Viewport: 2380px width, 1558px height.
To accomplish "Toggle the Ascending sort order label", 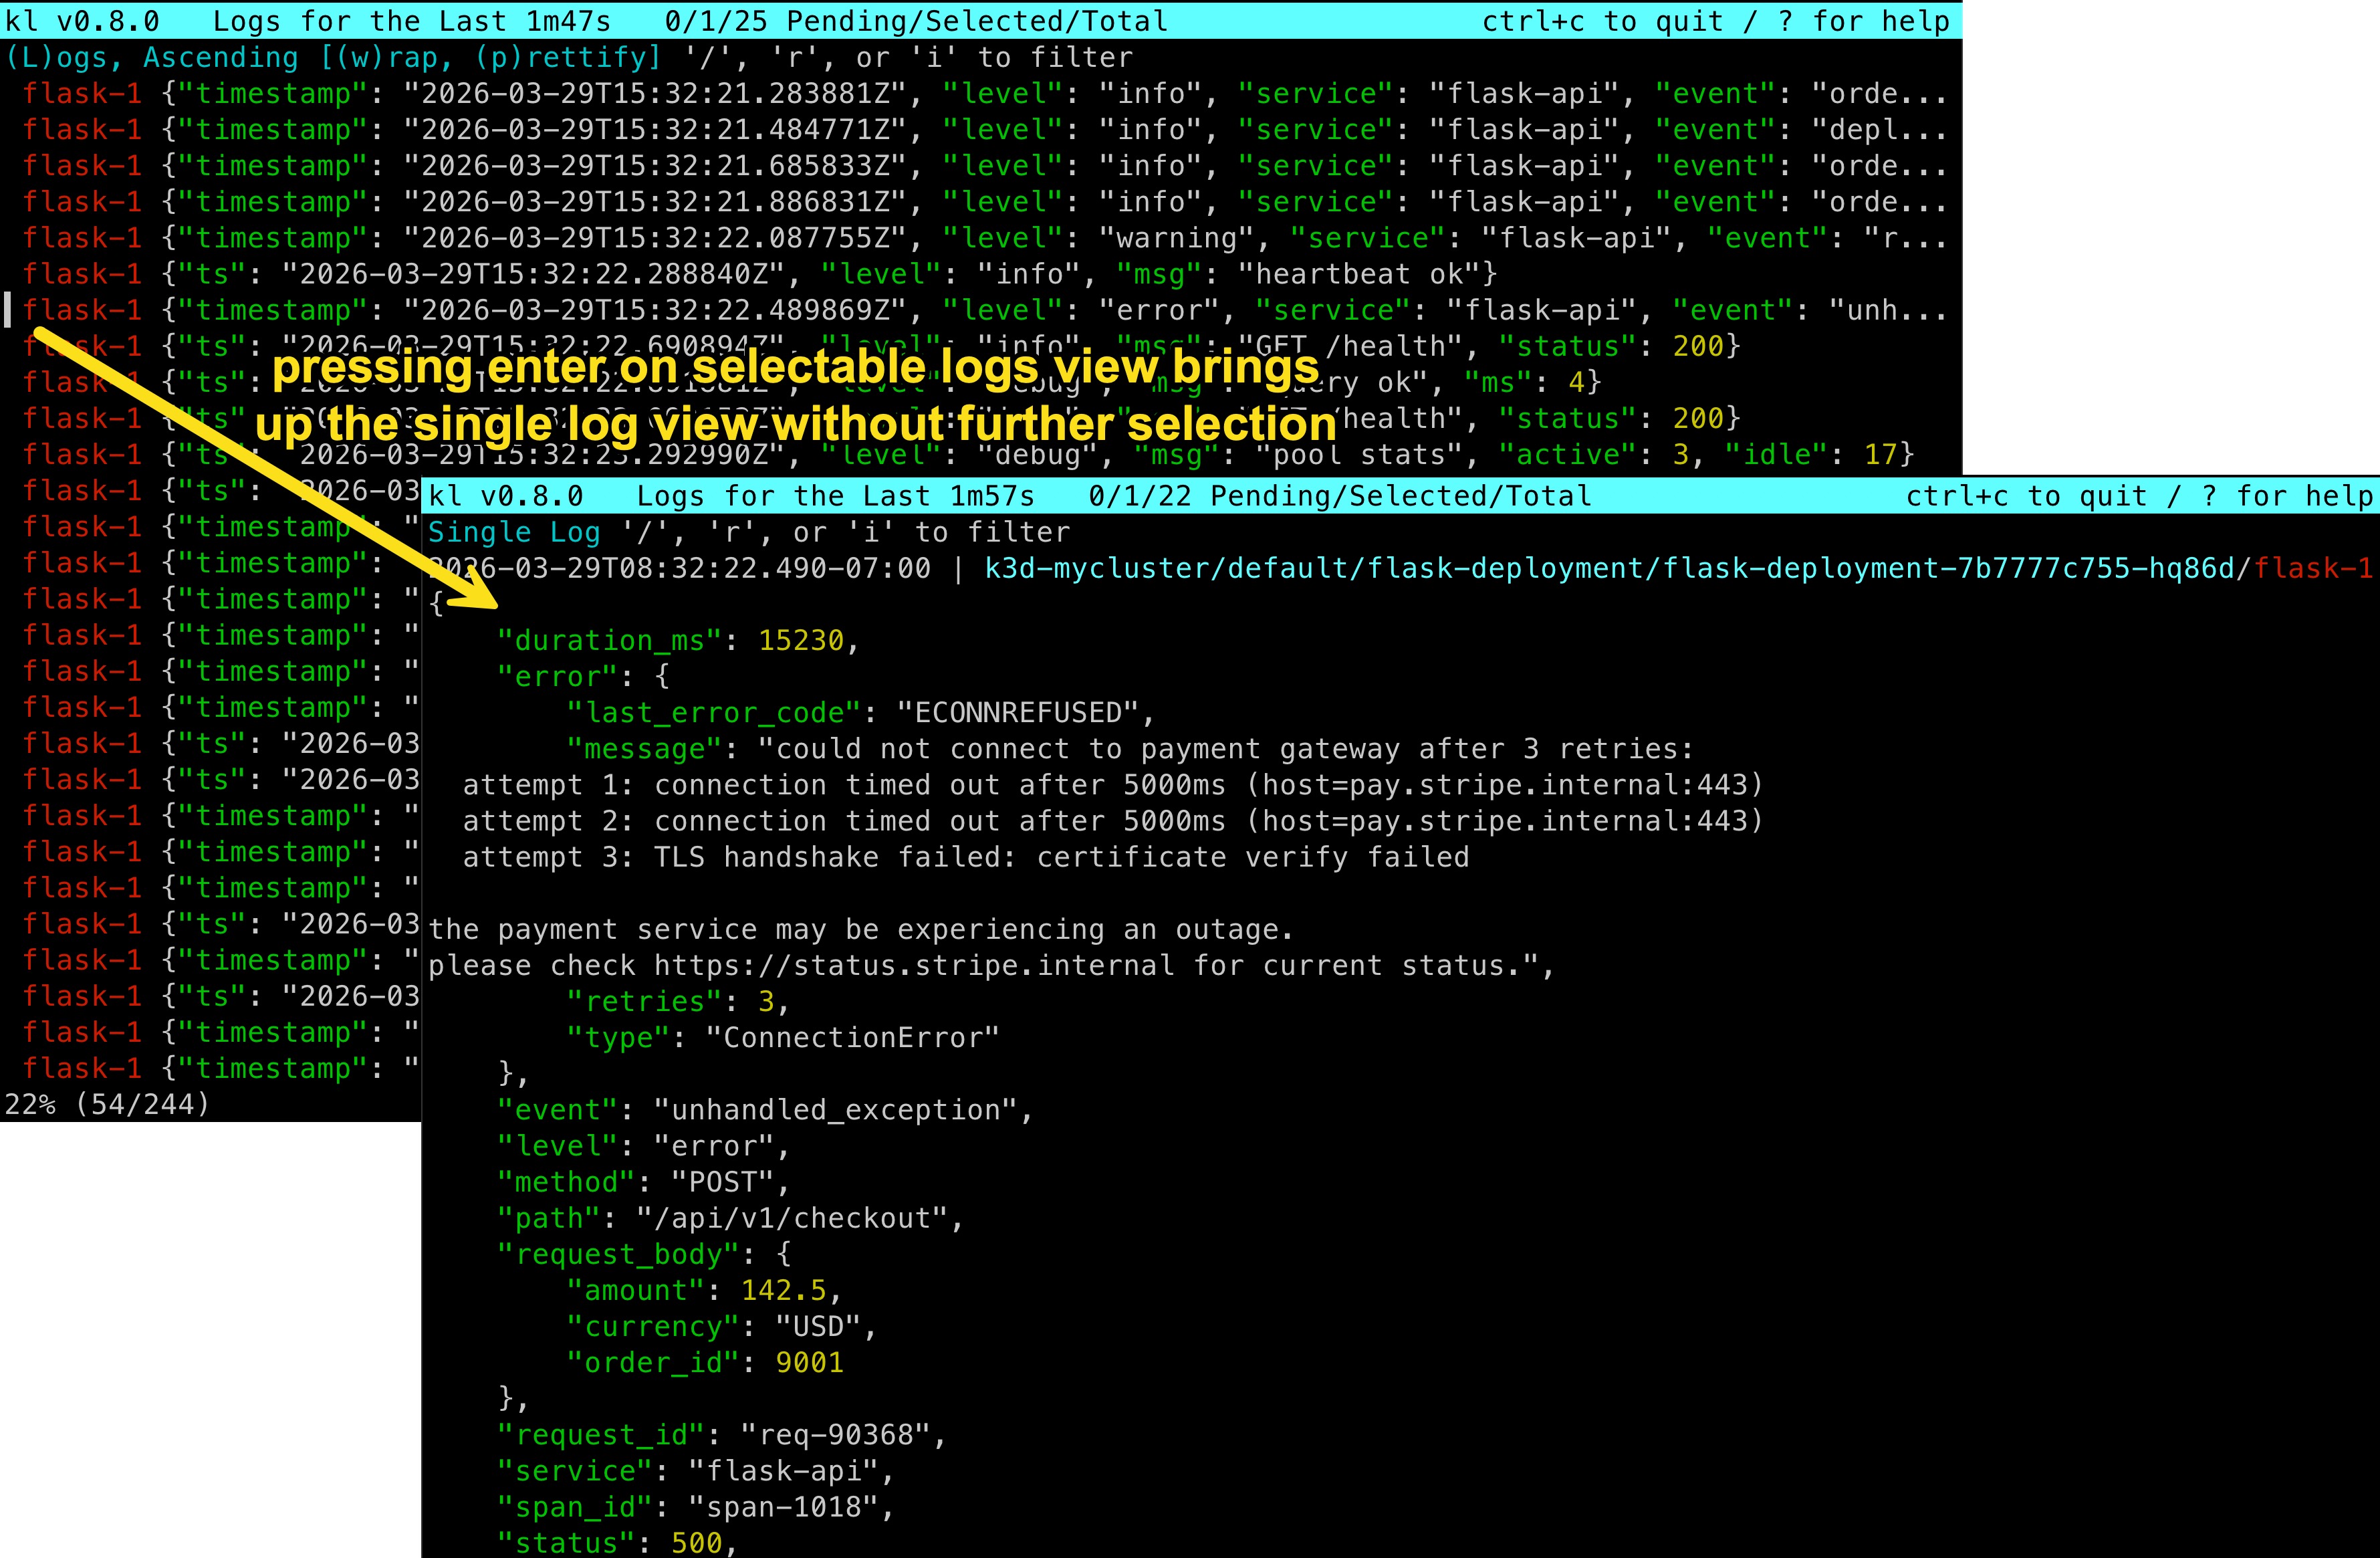I will 220,58.
